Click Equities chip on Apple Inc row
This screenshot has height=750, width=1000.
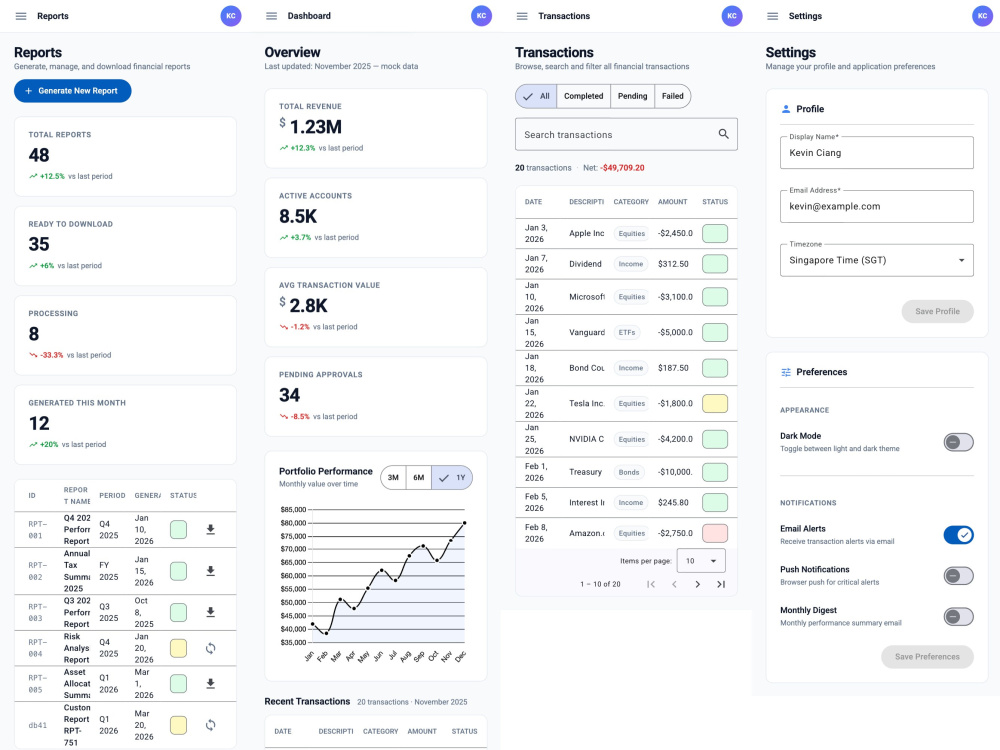(x=631, y=233)
